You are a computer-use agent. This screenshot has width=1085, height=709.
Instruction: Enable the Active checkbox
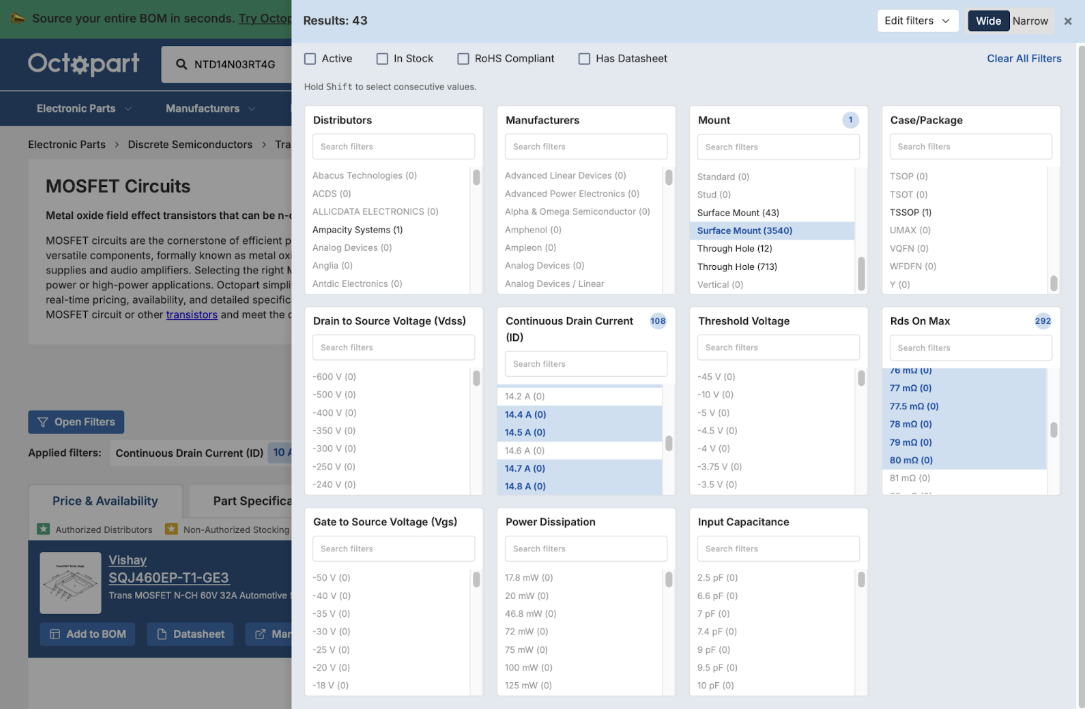click(310, 59)
